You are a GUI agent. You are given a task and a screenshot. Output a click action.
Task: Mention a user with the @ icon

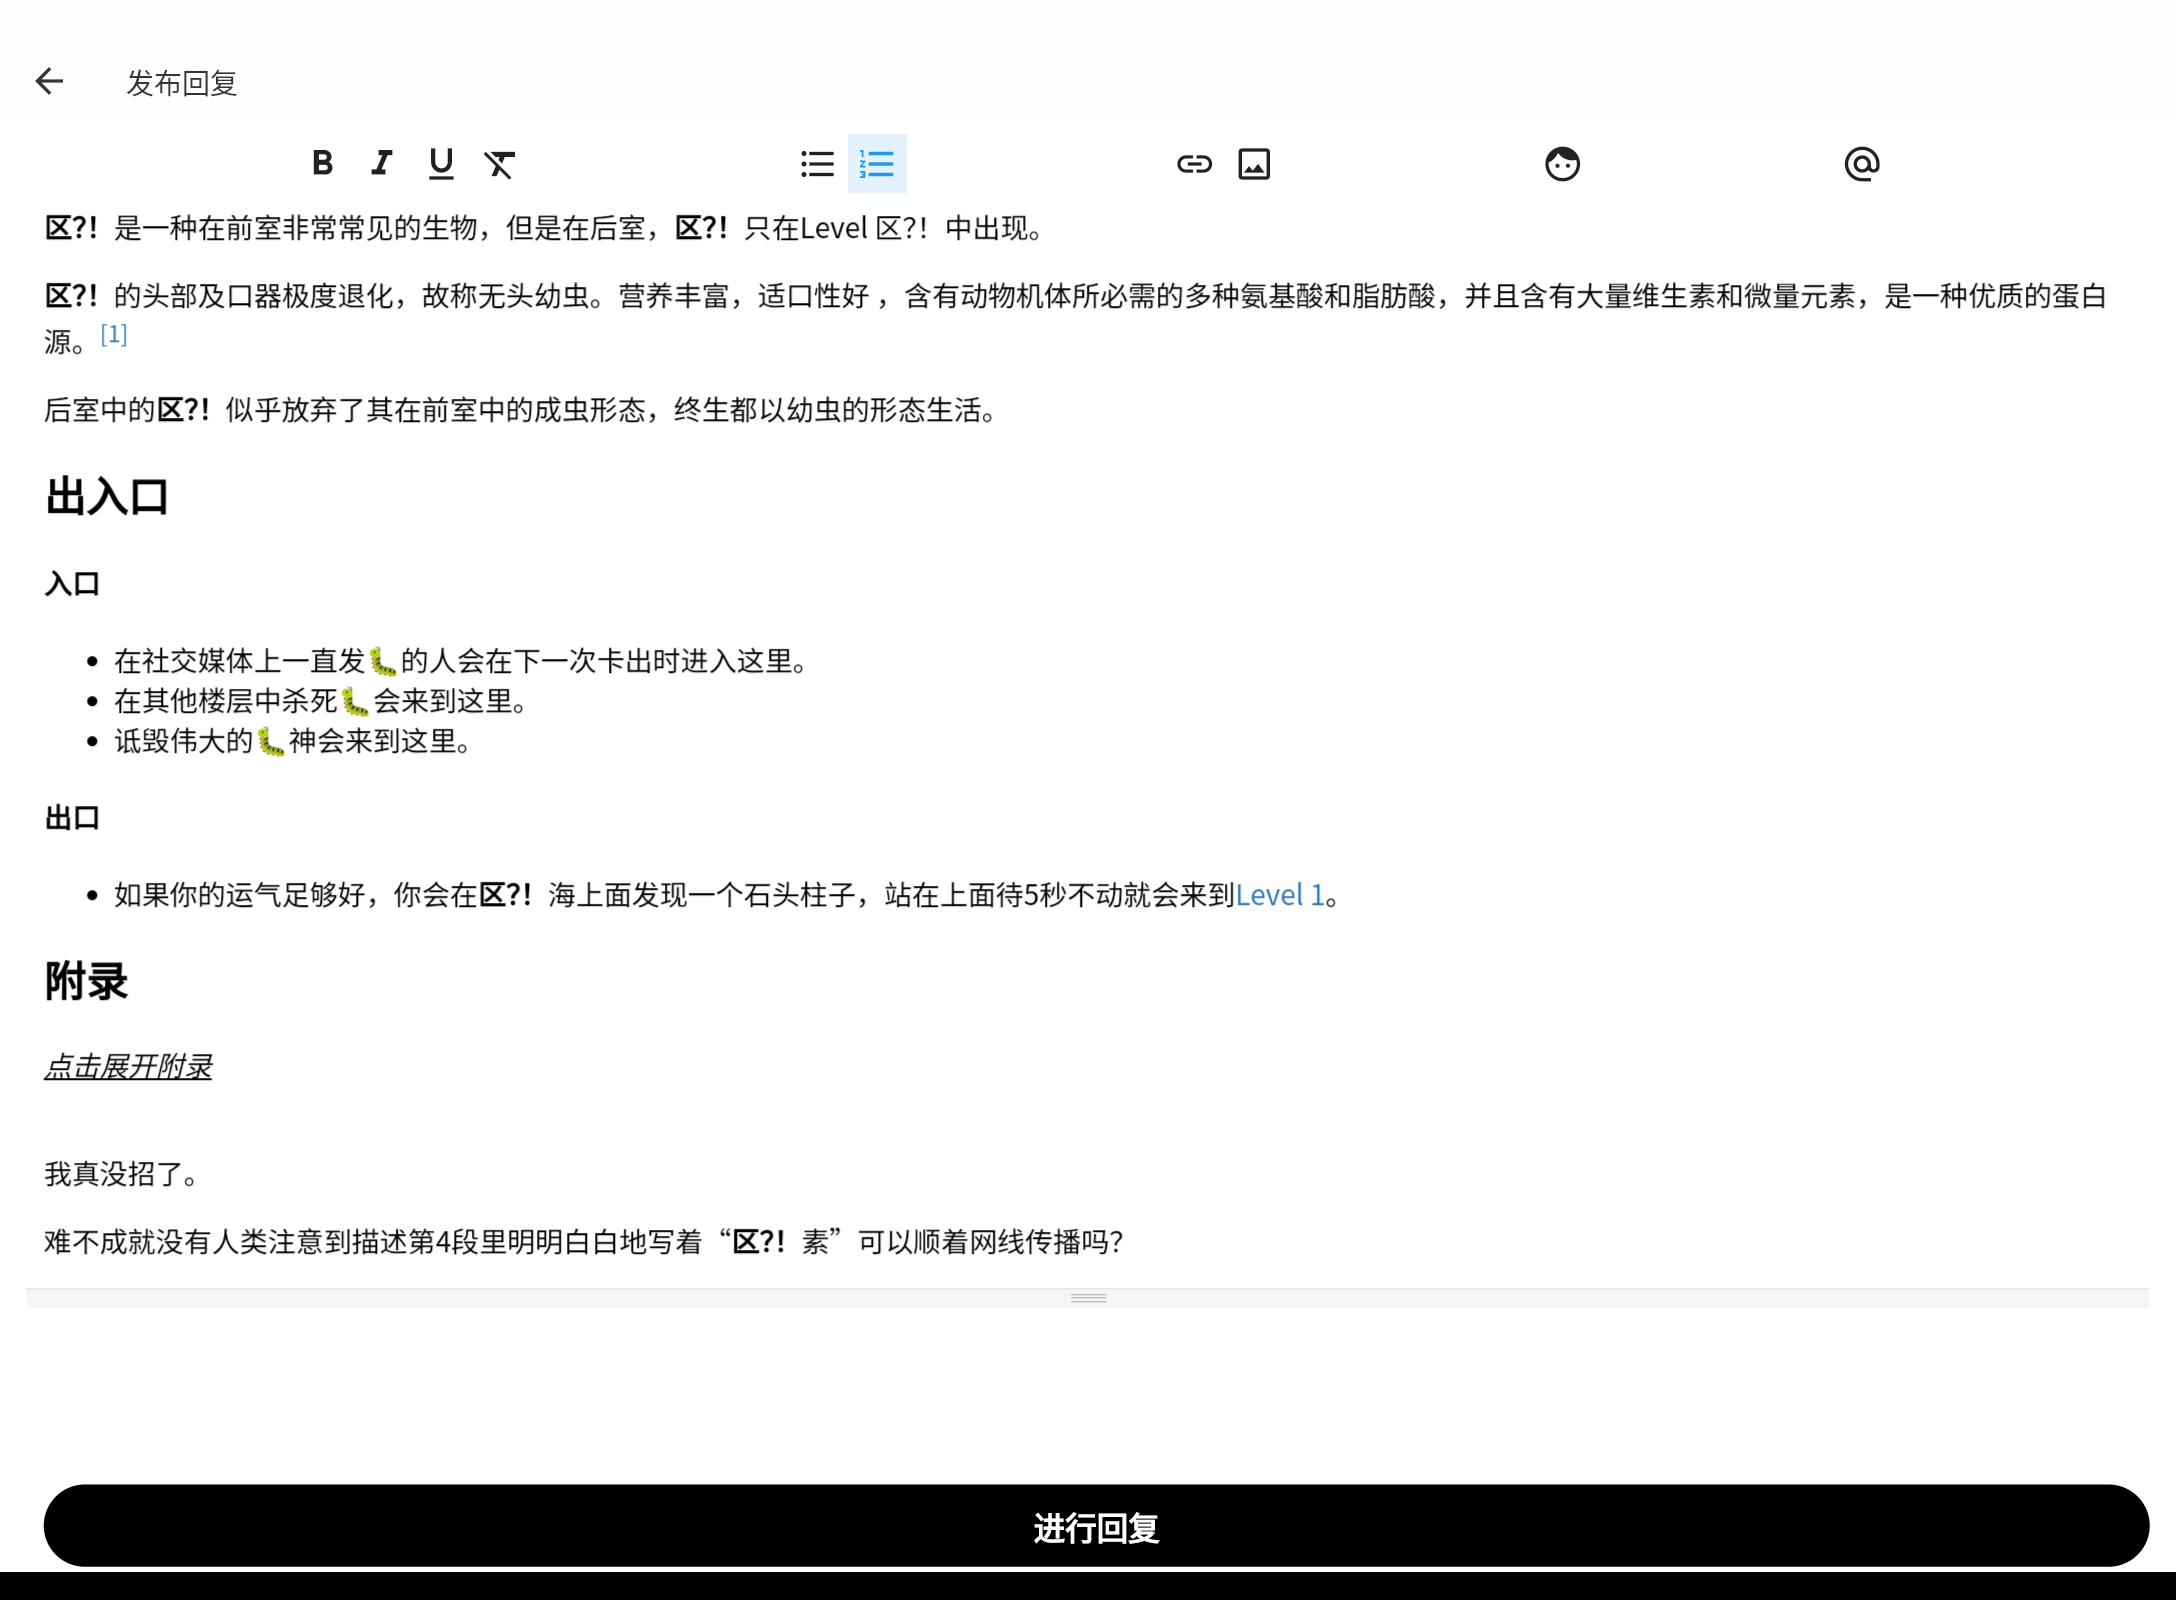click(1860, 163)
